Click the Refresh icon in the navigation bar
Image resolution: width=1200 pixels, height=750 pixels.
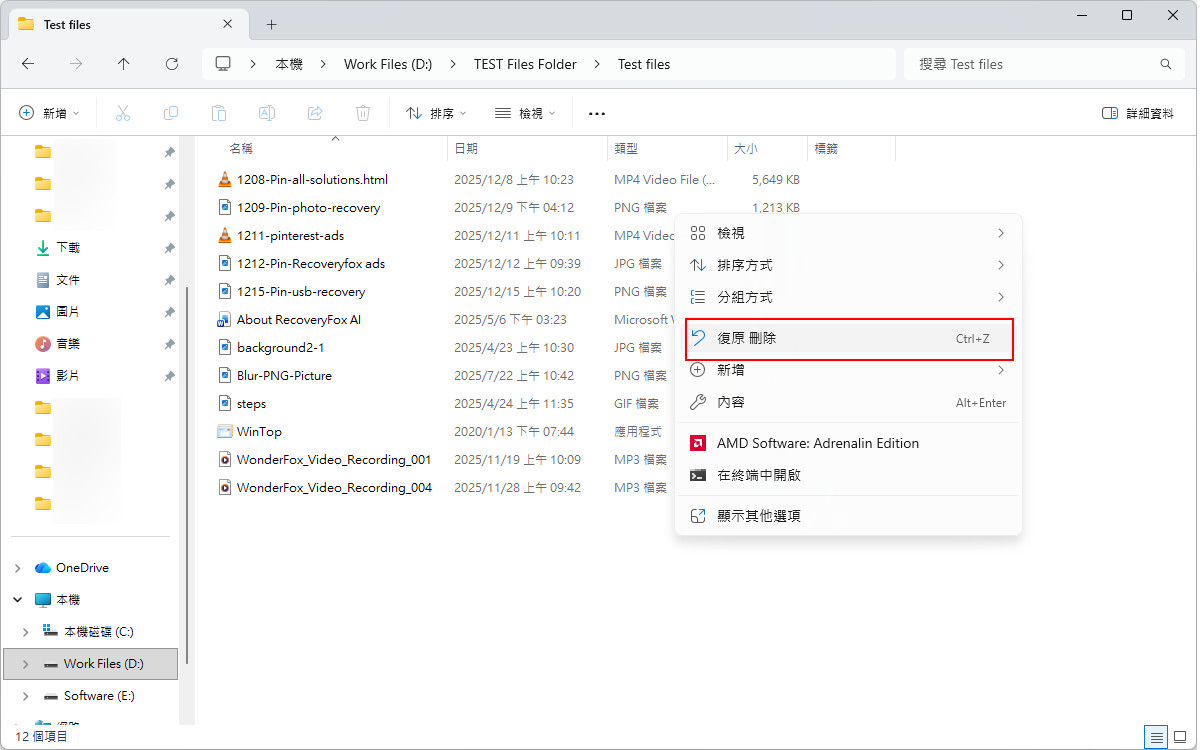(171, 63)
